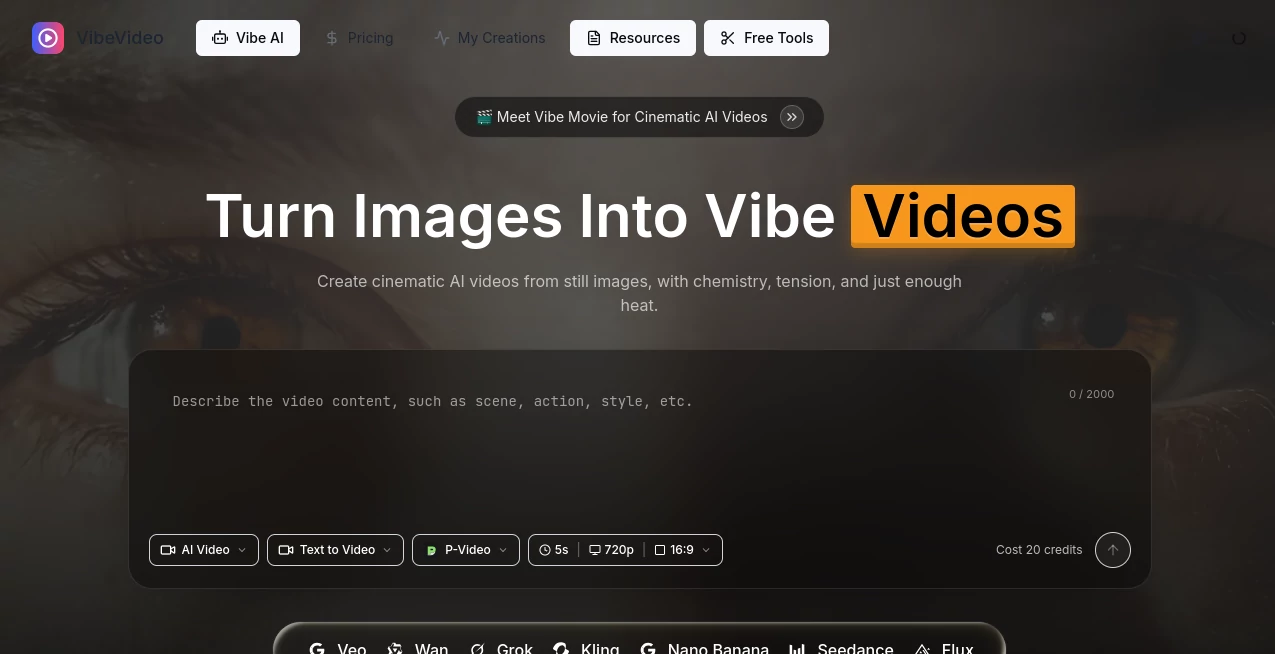Select the Nano Banana model
Image resolution: width=1275 pixels, height=654 pixels.
(x=704, y=647)
